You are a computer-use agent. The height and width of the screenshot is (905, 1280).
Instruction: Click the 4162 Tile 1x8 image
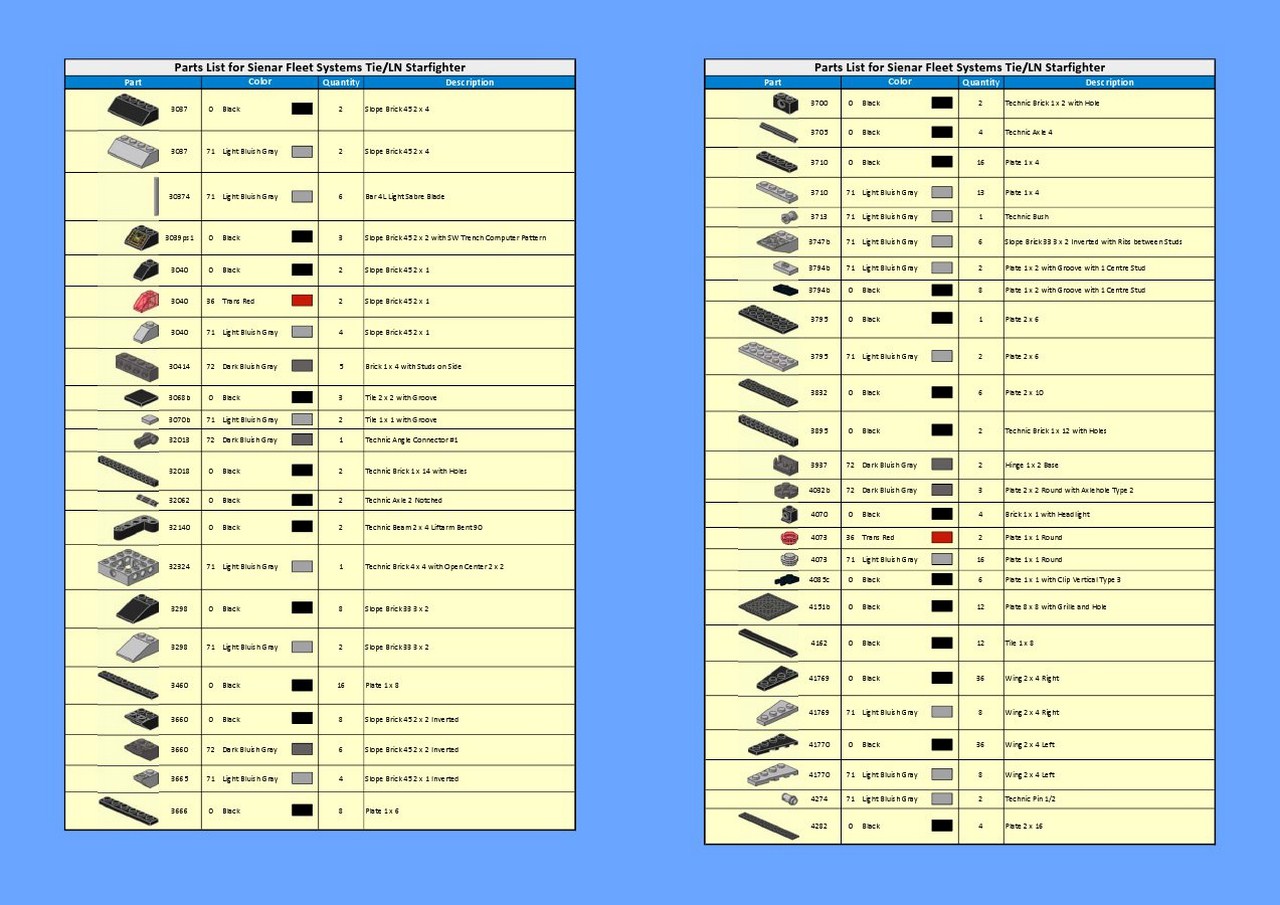(x=768, y=643)
